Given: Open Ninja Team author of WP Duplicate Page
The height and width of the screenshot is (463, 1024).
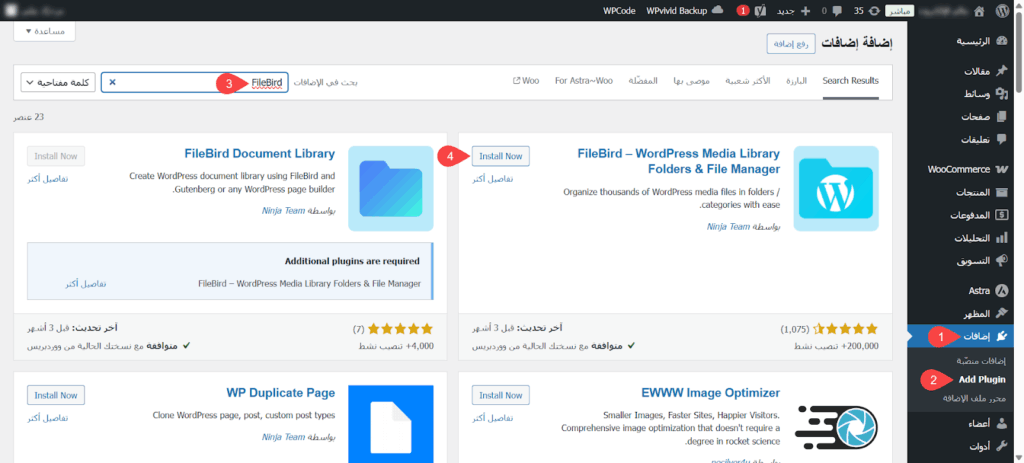Looking at the screenshot, I should 283,437.
